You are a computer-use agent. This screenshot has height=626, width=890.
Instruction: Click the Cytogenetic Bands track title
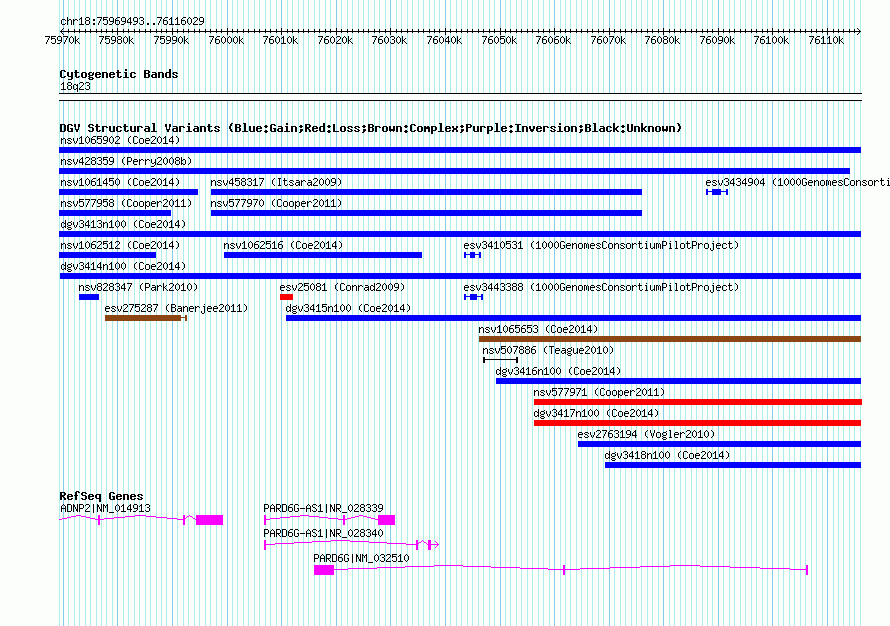(119, 74)
